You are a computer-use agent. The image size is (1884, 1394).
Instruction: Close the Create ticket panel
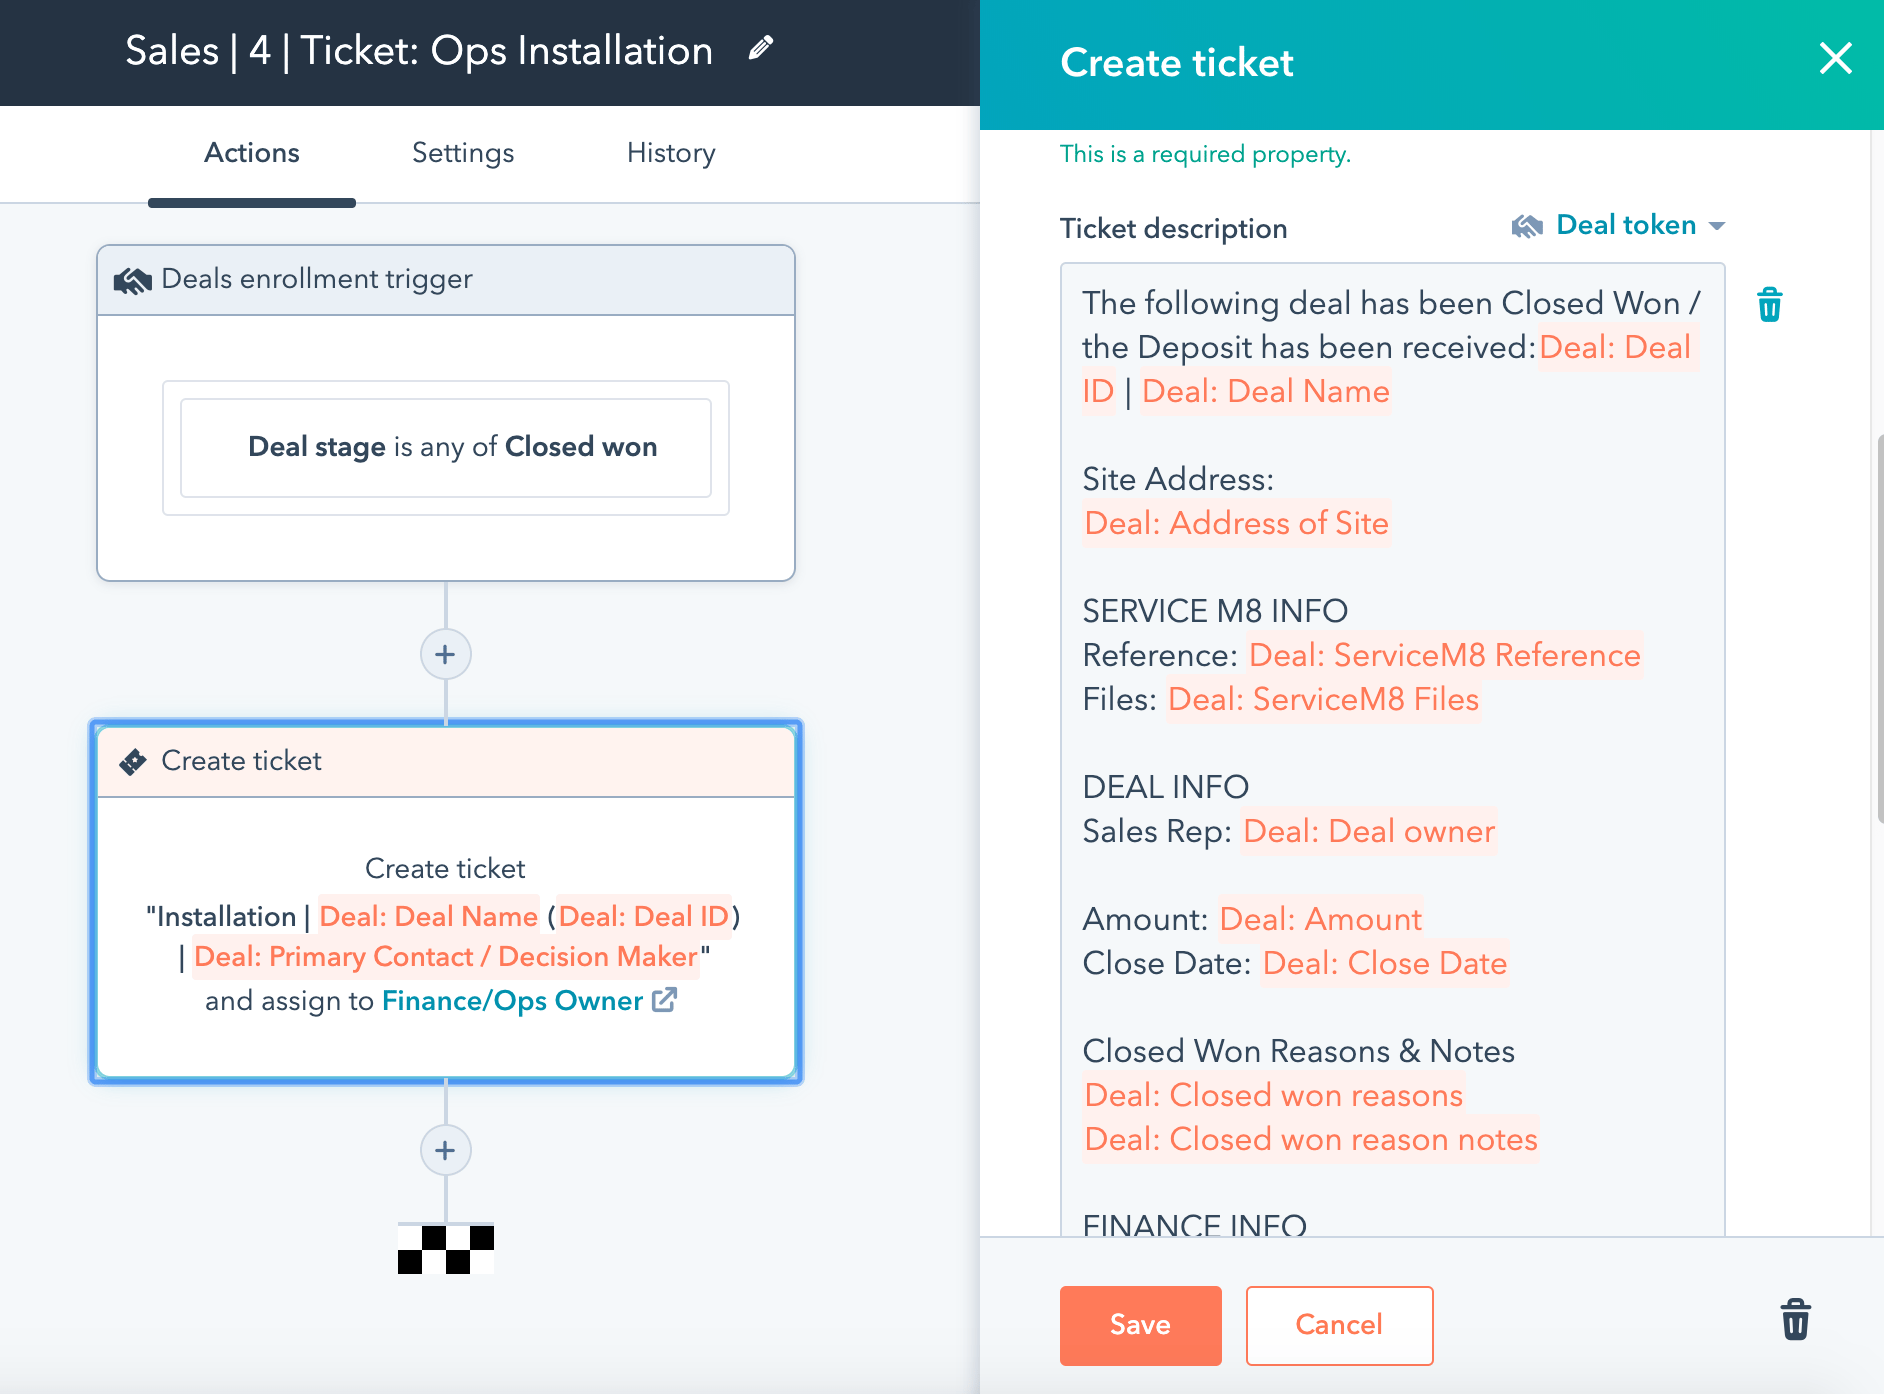coord(1836,60)
